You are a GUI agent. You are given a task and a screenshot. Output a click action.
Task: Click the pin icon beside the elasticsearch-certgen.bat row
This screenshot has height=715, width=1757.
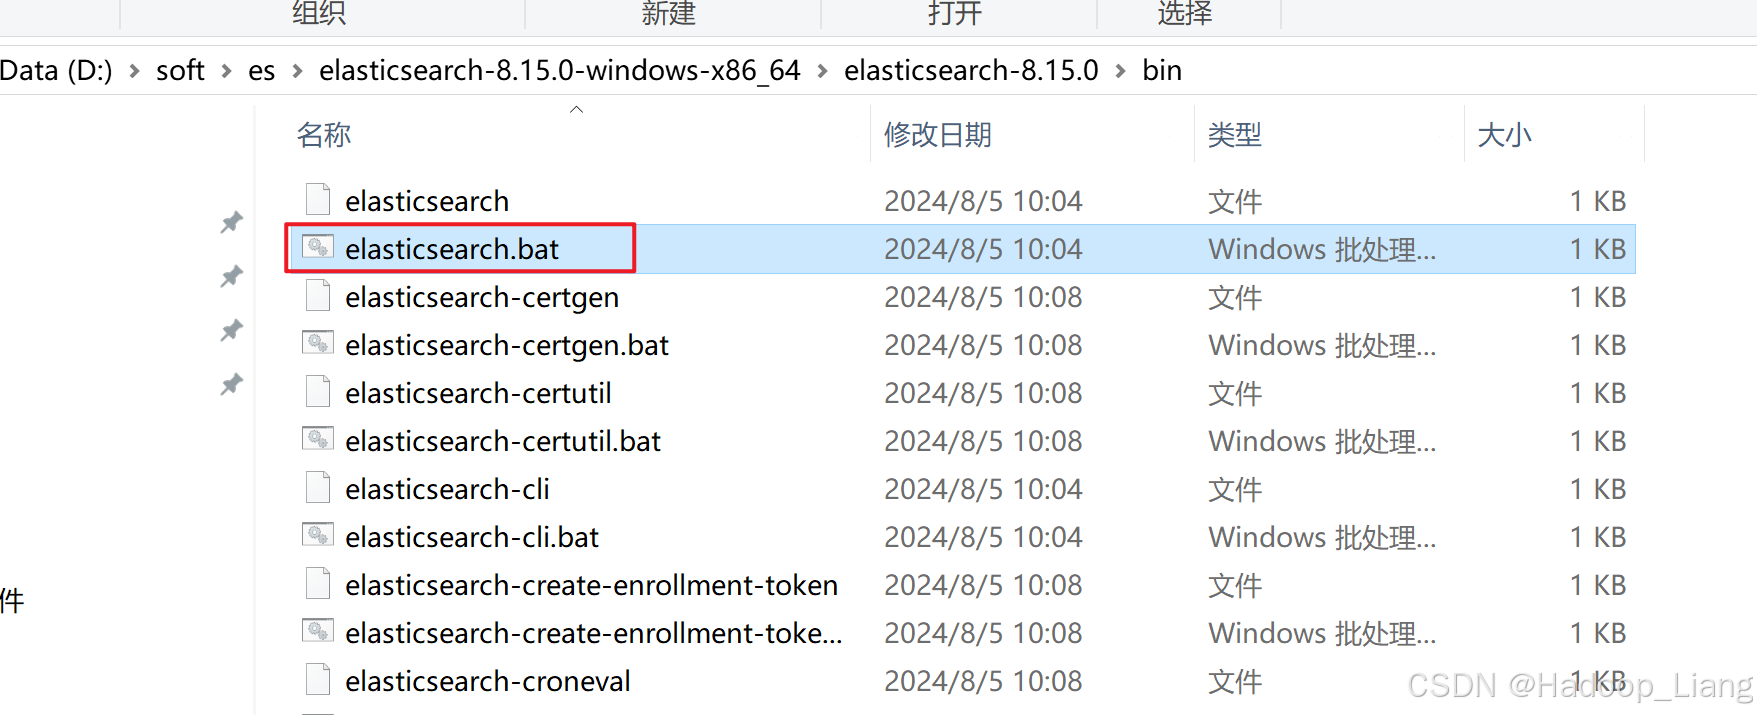(x=232, y=330)
